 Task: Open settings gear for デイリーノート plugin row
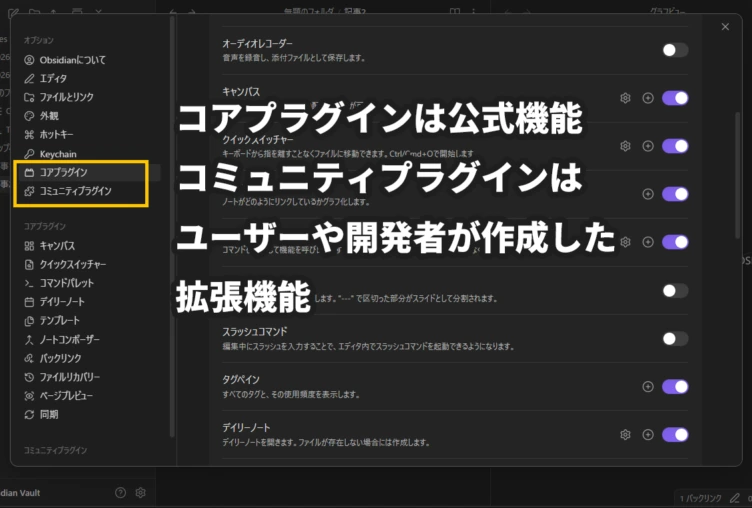[625, 434]
